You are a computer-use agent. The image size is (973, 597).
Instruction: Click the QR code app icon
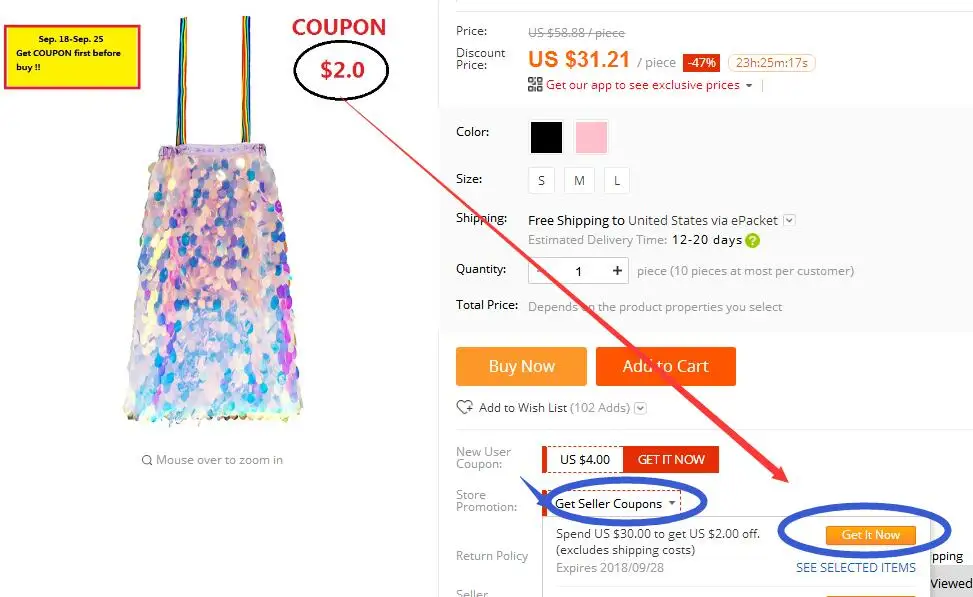click(535, 84)
